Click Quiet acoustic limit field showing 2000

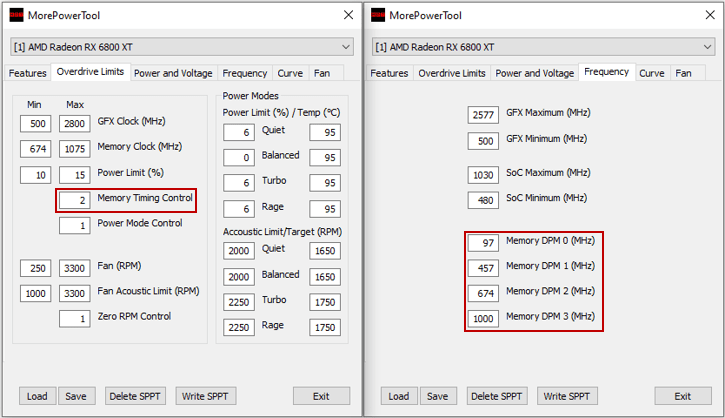pos(239,251)
